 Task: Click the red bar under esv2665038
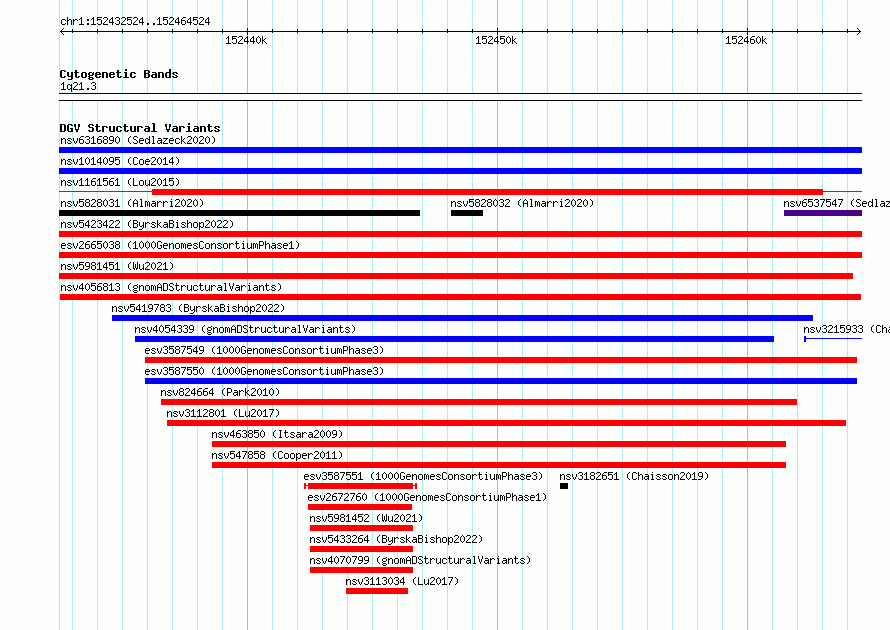click(x=460, y=255)
